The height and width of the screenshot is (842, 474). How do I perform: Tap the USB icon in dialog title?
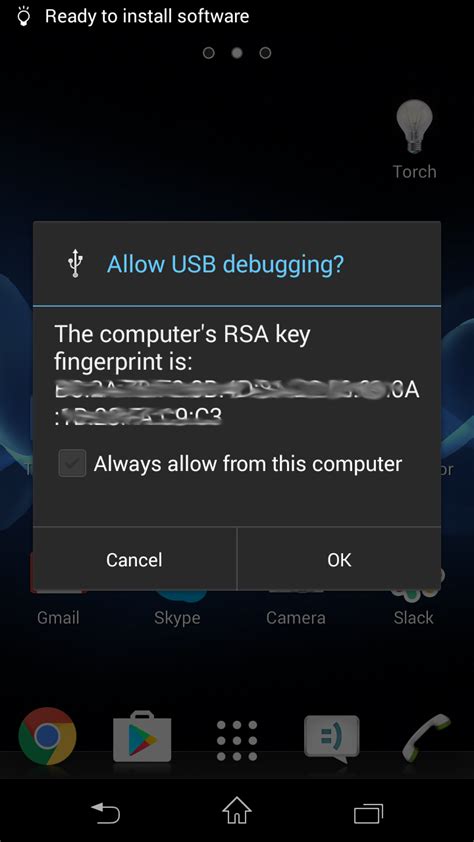(75, 264)
